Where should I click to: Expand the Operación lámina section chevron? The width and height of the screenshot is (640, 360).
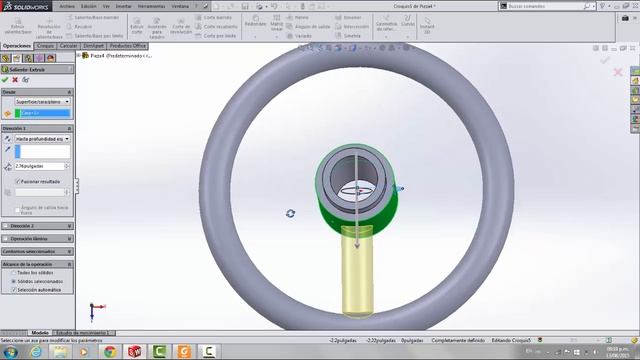[69, 239]
